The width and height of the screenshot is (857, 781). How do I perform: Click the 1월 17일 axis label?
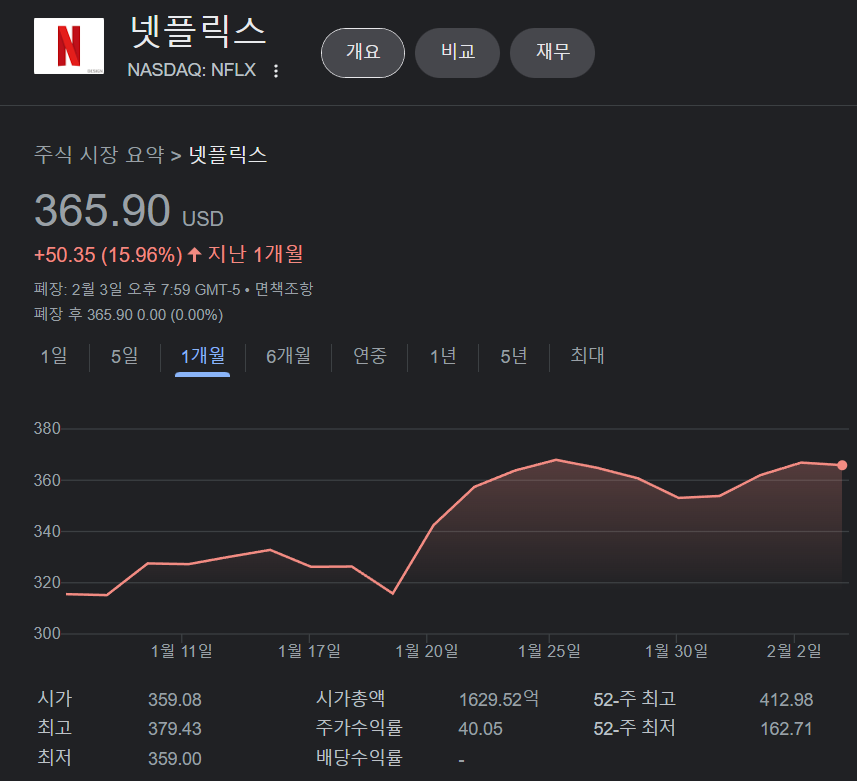point(309,651)
